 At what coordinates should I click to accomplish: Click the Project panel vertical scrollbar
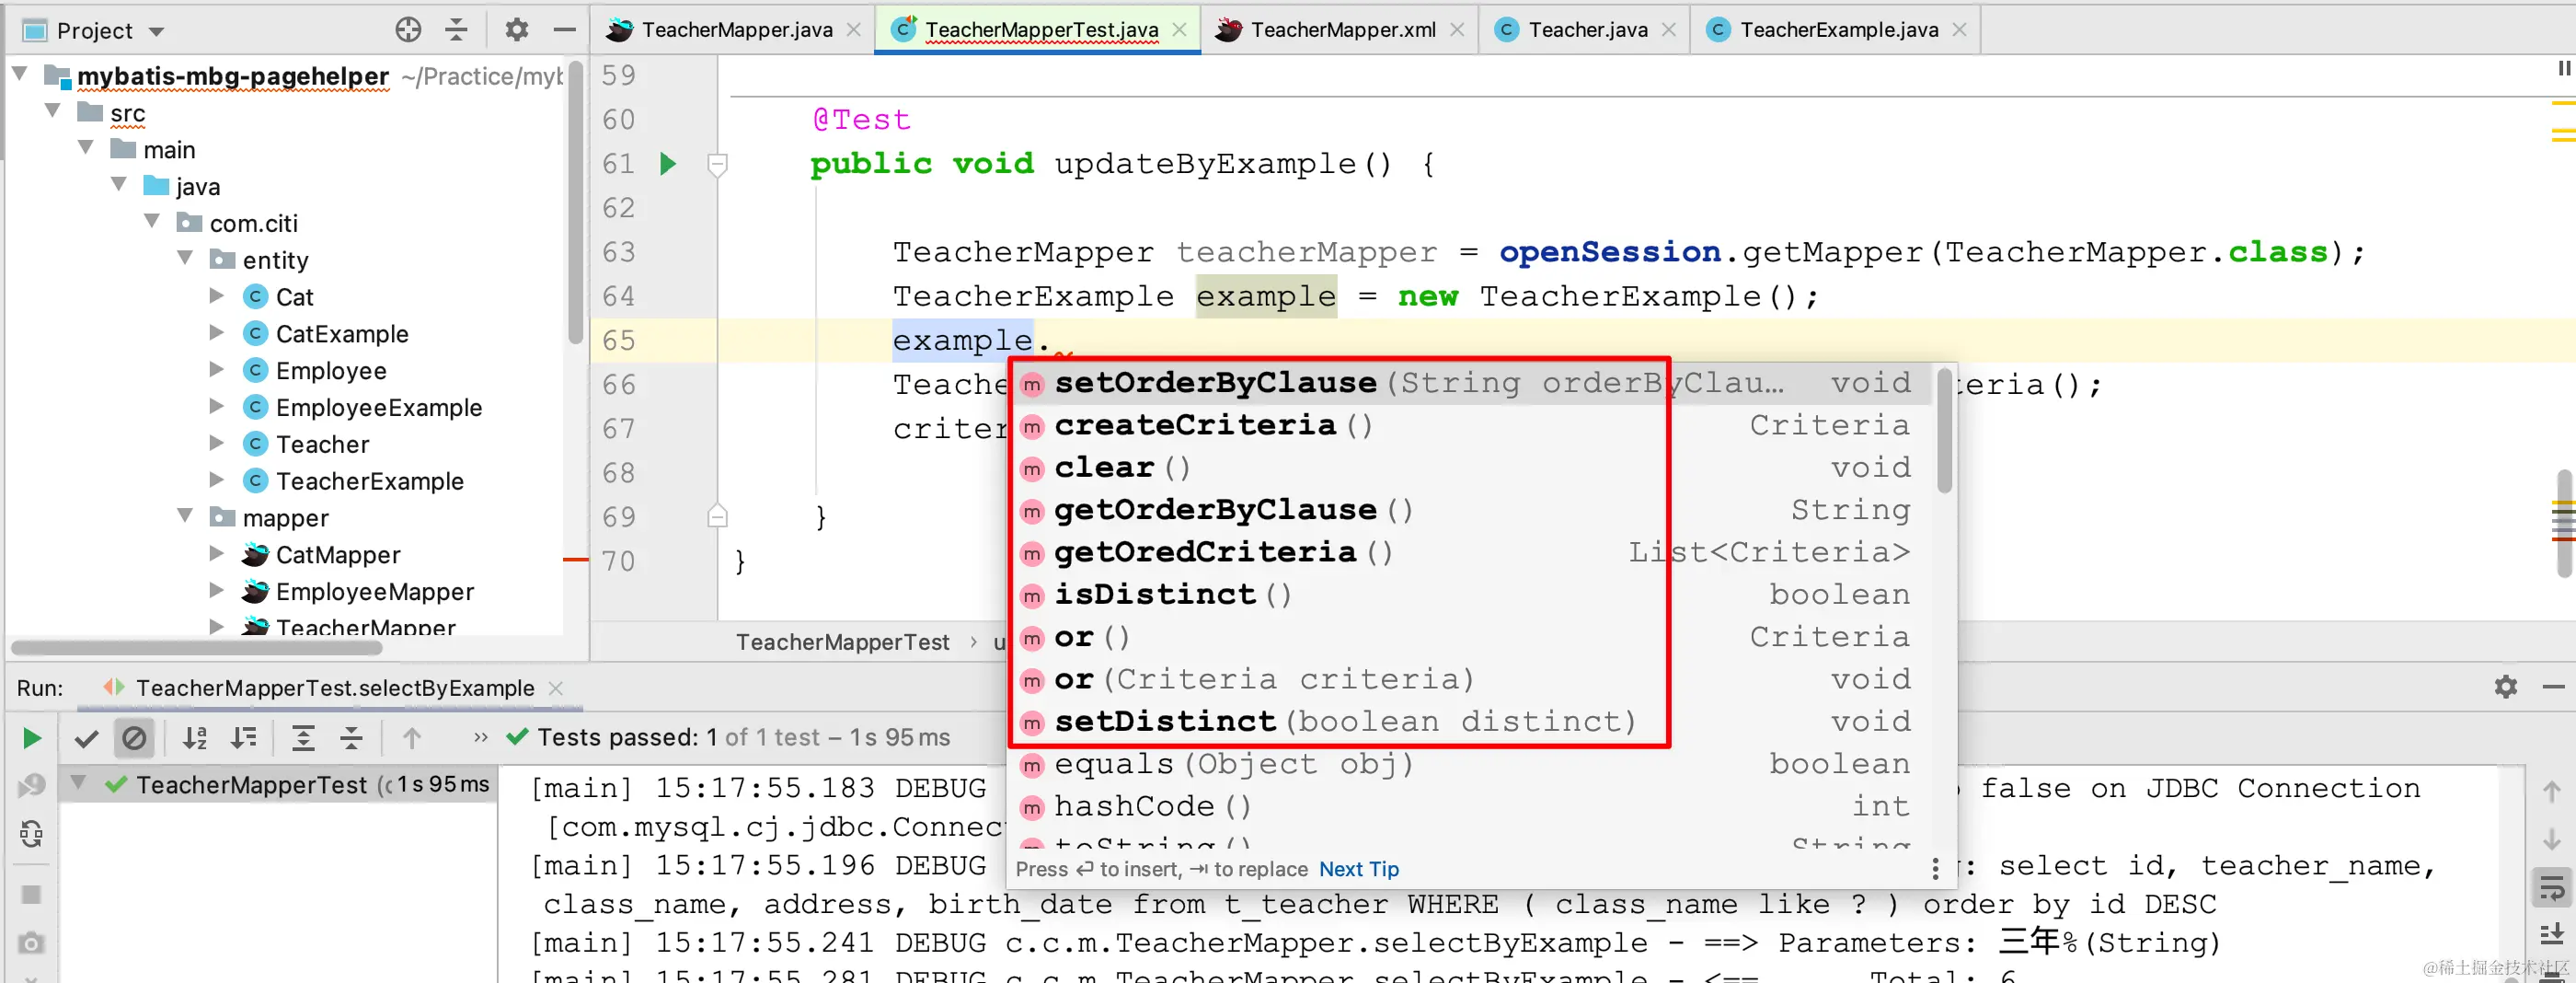click(x=574, y=200)
